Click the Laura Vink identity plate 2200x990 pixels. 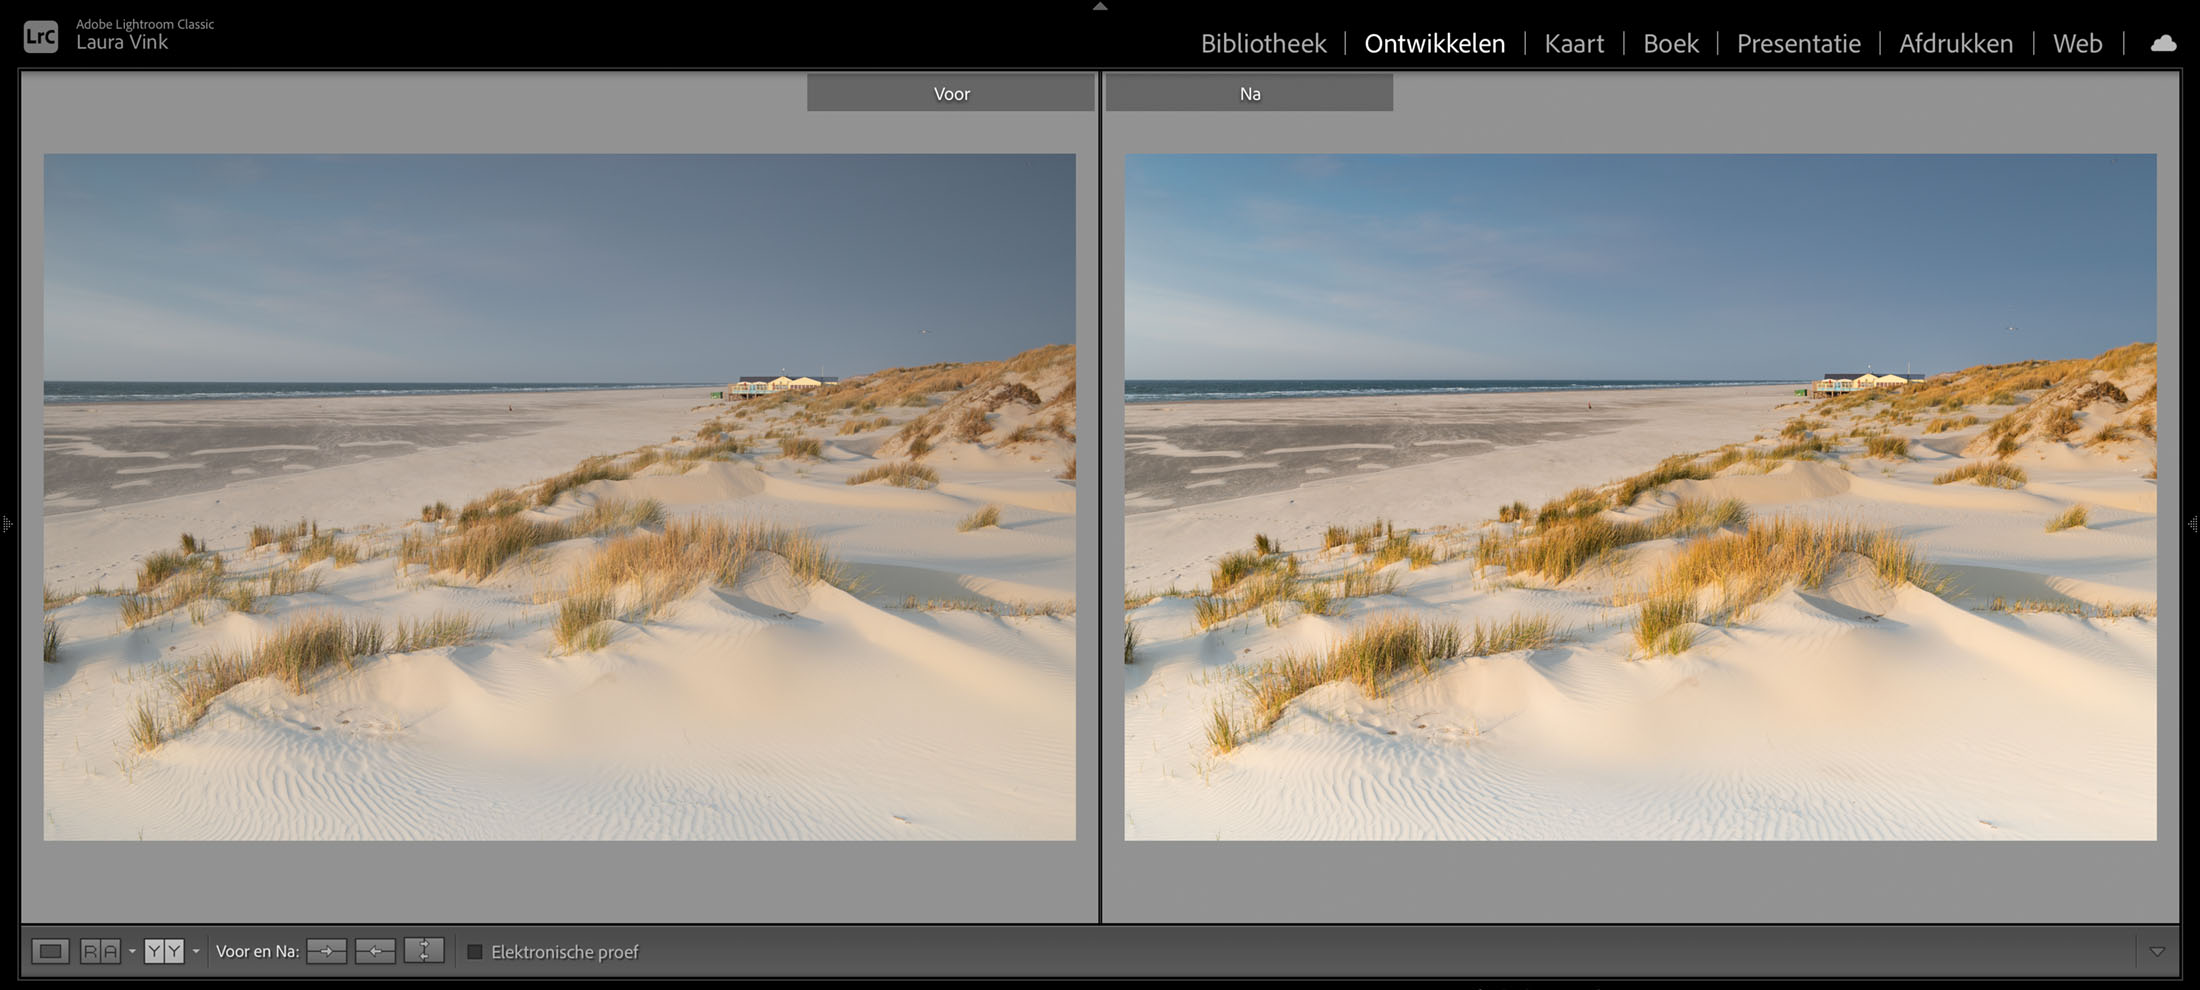pos(122,43)
